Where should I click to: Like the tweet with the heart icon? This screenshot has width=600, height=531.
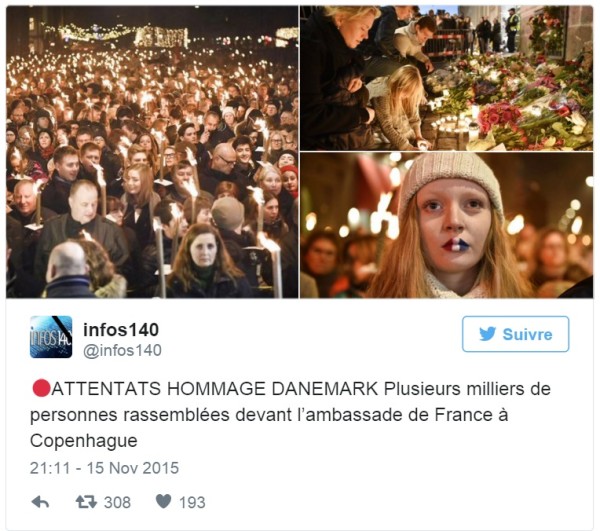click(x=164, y=501)
